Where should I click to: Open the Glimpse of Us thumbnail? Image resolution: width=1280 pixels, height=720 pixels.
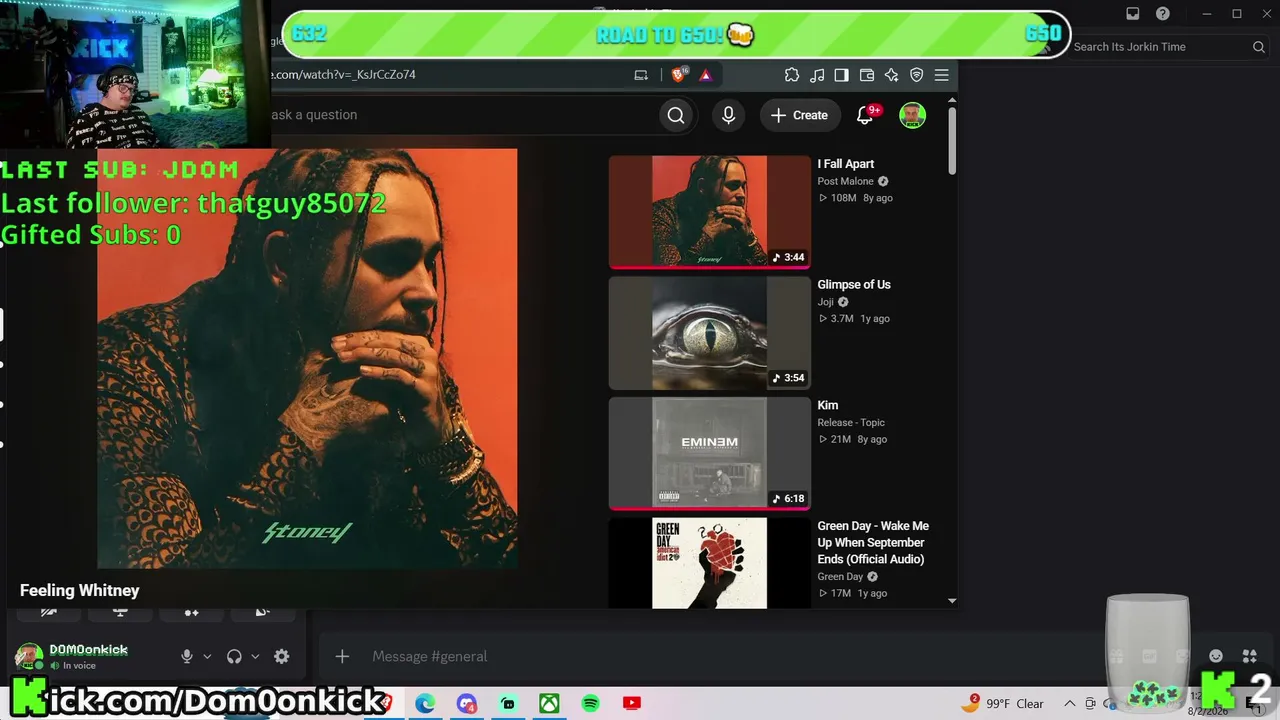(709, 333)
